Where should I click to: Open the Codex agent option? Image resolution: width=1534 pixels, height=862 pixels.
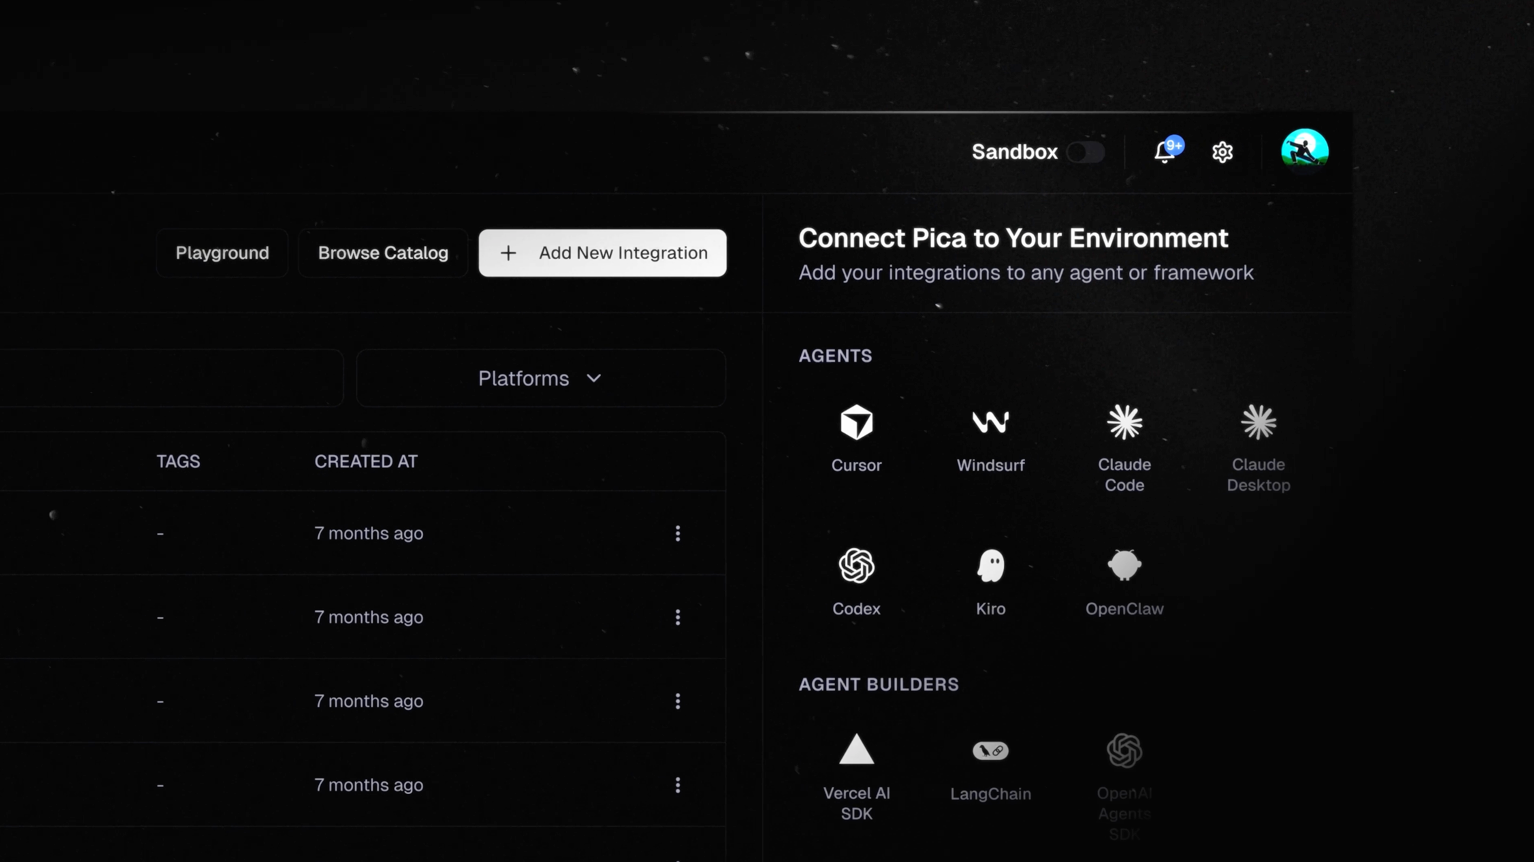pos(856,582)
